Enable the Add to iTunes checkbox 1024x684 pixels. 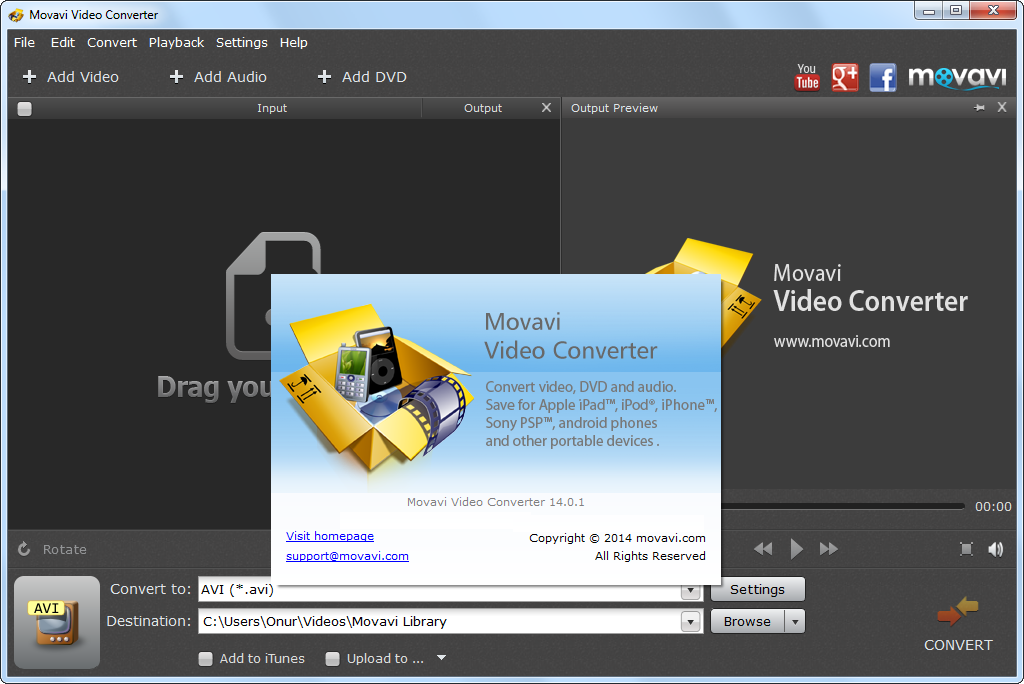(x=206, y=659)
